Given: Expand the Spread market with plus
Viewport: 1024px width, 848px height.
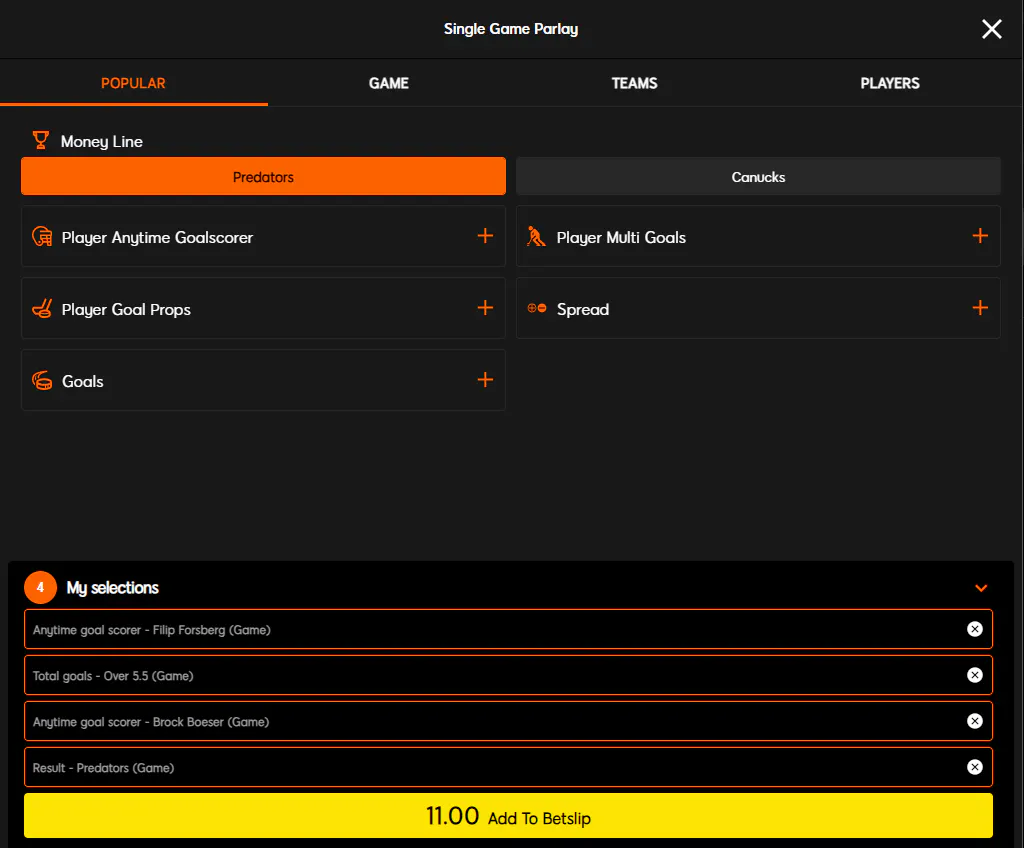Looking at the screenshot, I should (980, 308).
